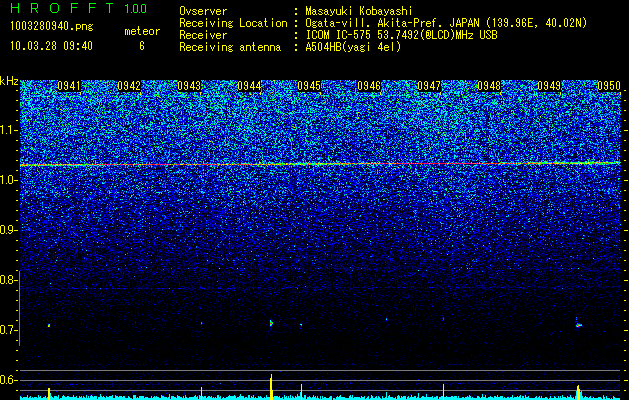
Task: Click location text Ogata-vill. Akita-Pref. JAPAN
Action: (x=392, y=23)
